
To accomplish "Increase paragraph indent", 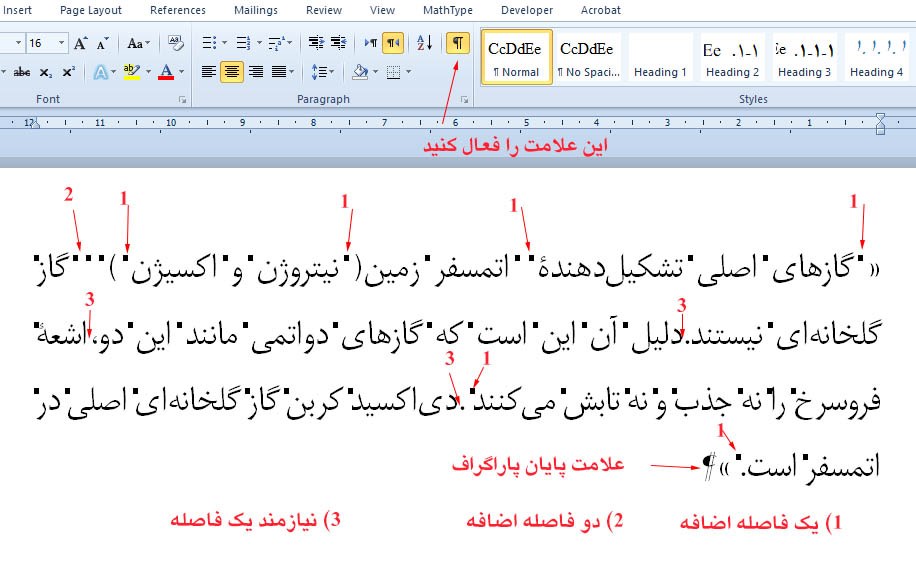I will (339, 43).
